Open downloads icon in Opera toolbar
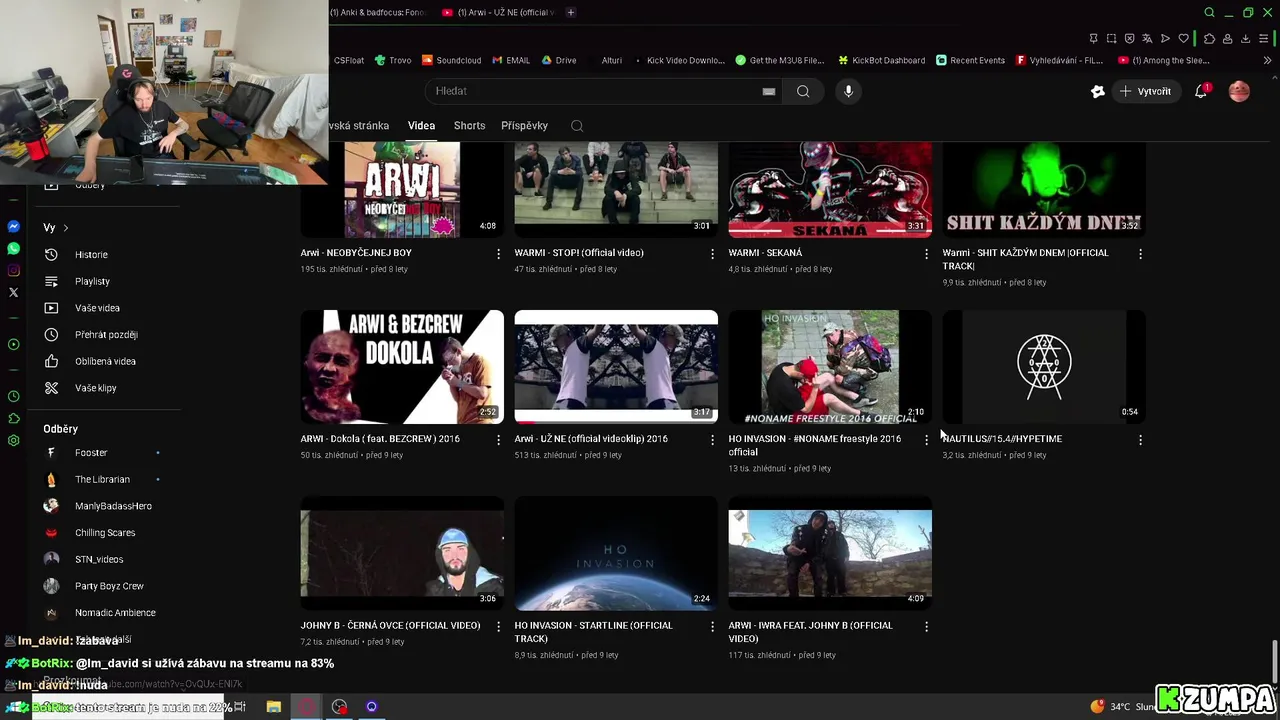 click(x=1245, y=39)
